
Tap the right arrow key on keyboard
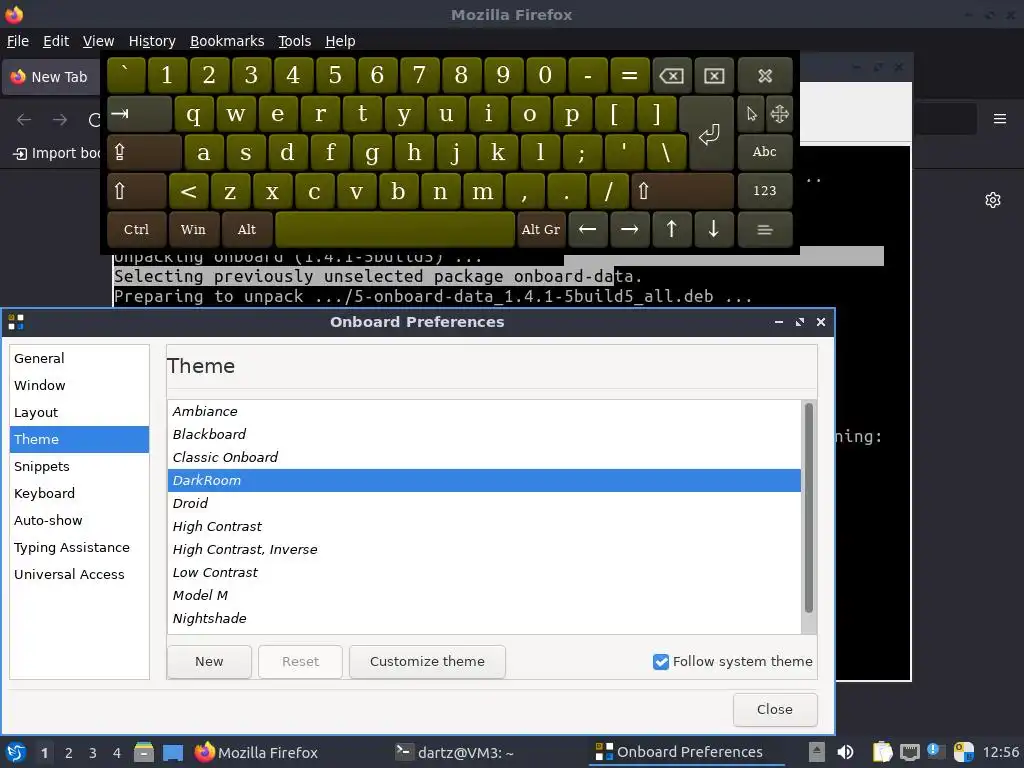pos(630,230)
